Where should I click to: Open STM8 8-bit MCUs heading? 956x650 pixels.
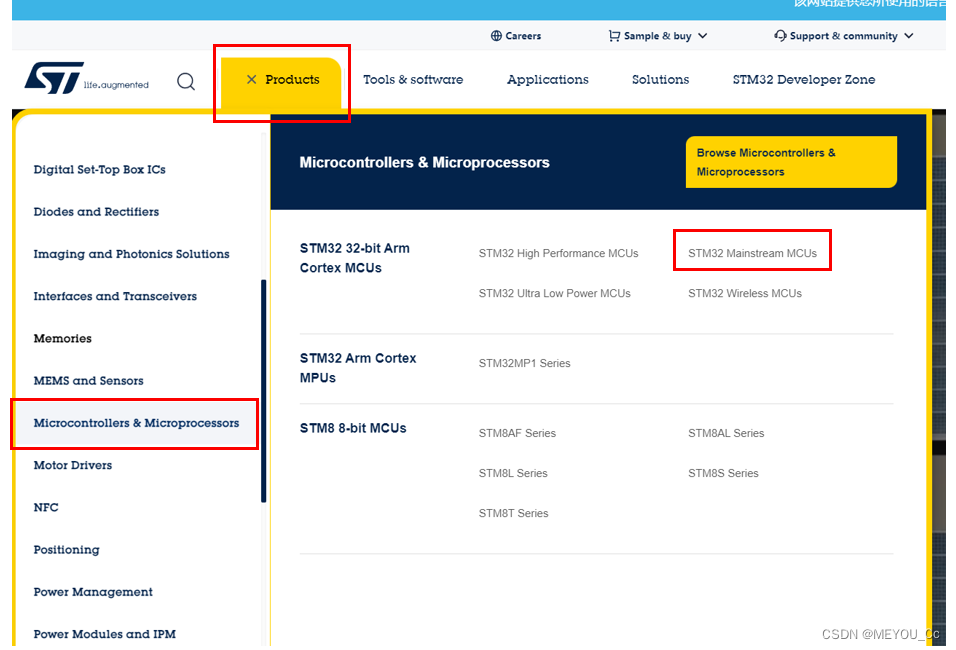[352, 428]
